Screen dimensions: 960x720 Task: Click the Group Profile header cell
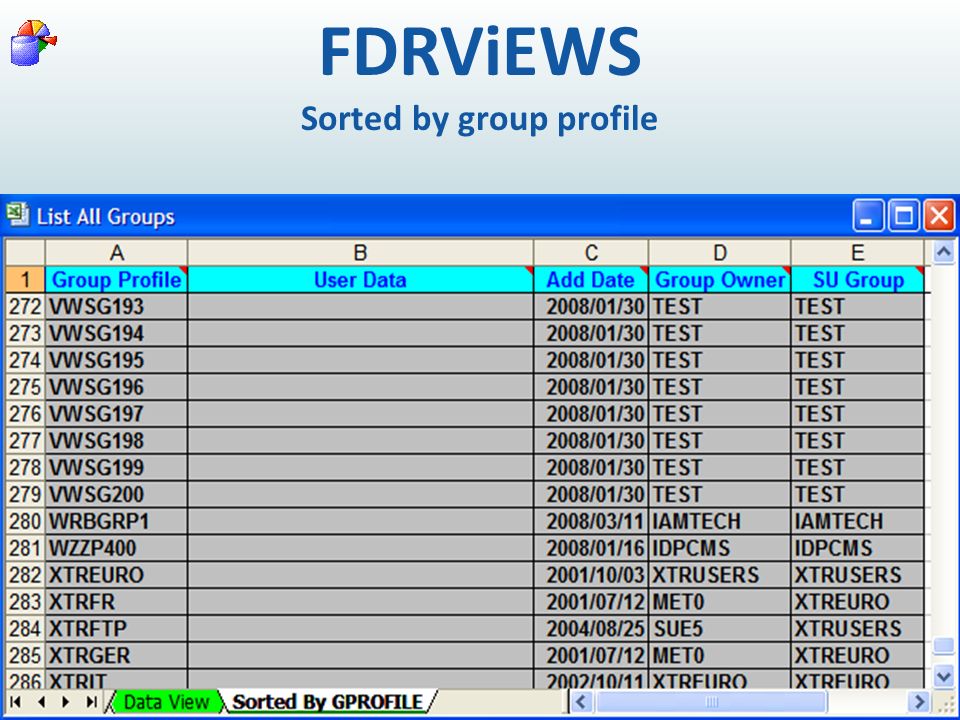pyautogui.click(x=116, y=279)
